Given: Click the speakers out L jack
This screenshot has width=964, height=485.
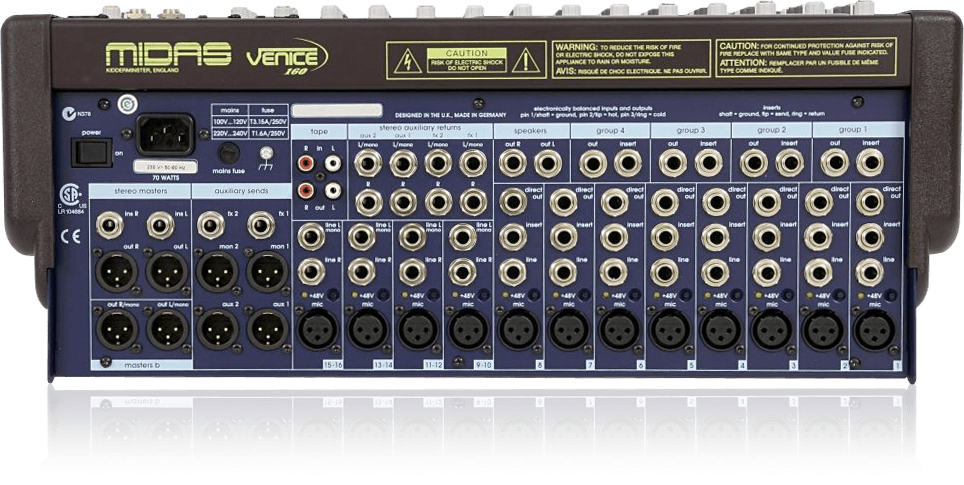Looking at the screenshot, I should [548, 163].
